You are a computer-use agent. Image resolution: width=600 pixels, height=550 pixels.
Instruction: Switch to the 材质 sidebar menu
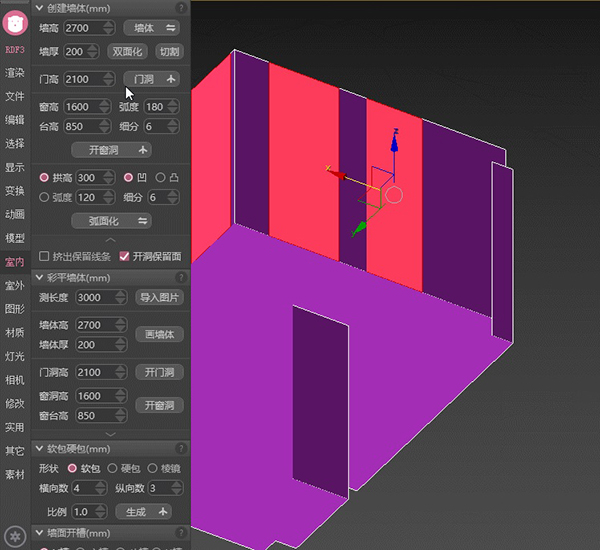point(14,333)
